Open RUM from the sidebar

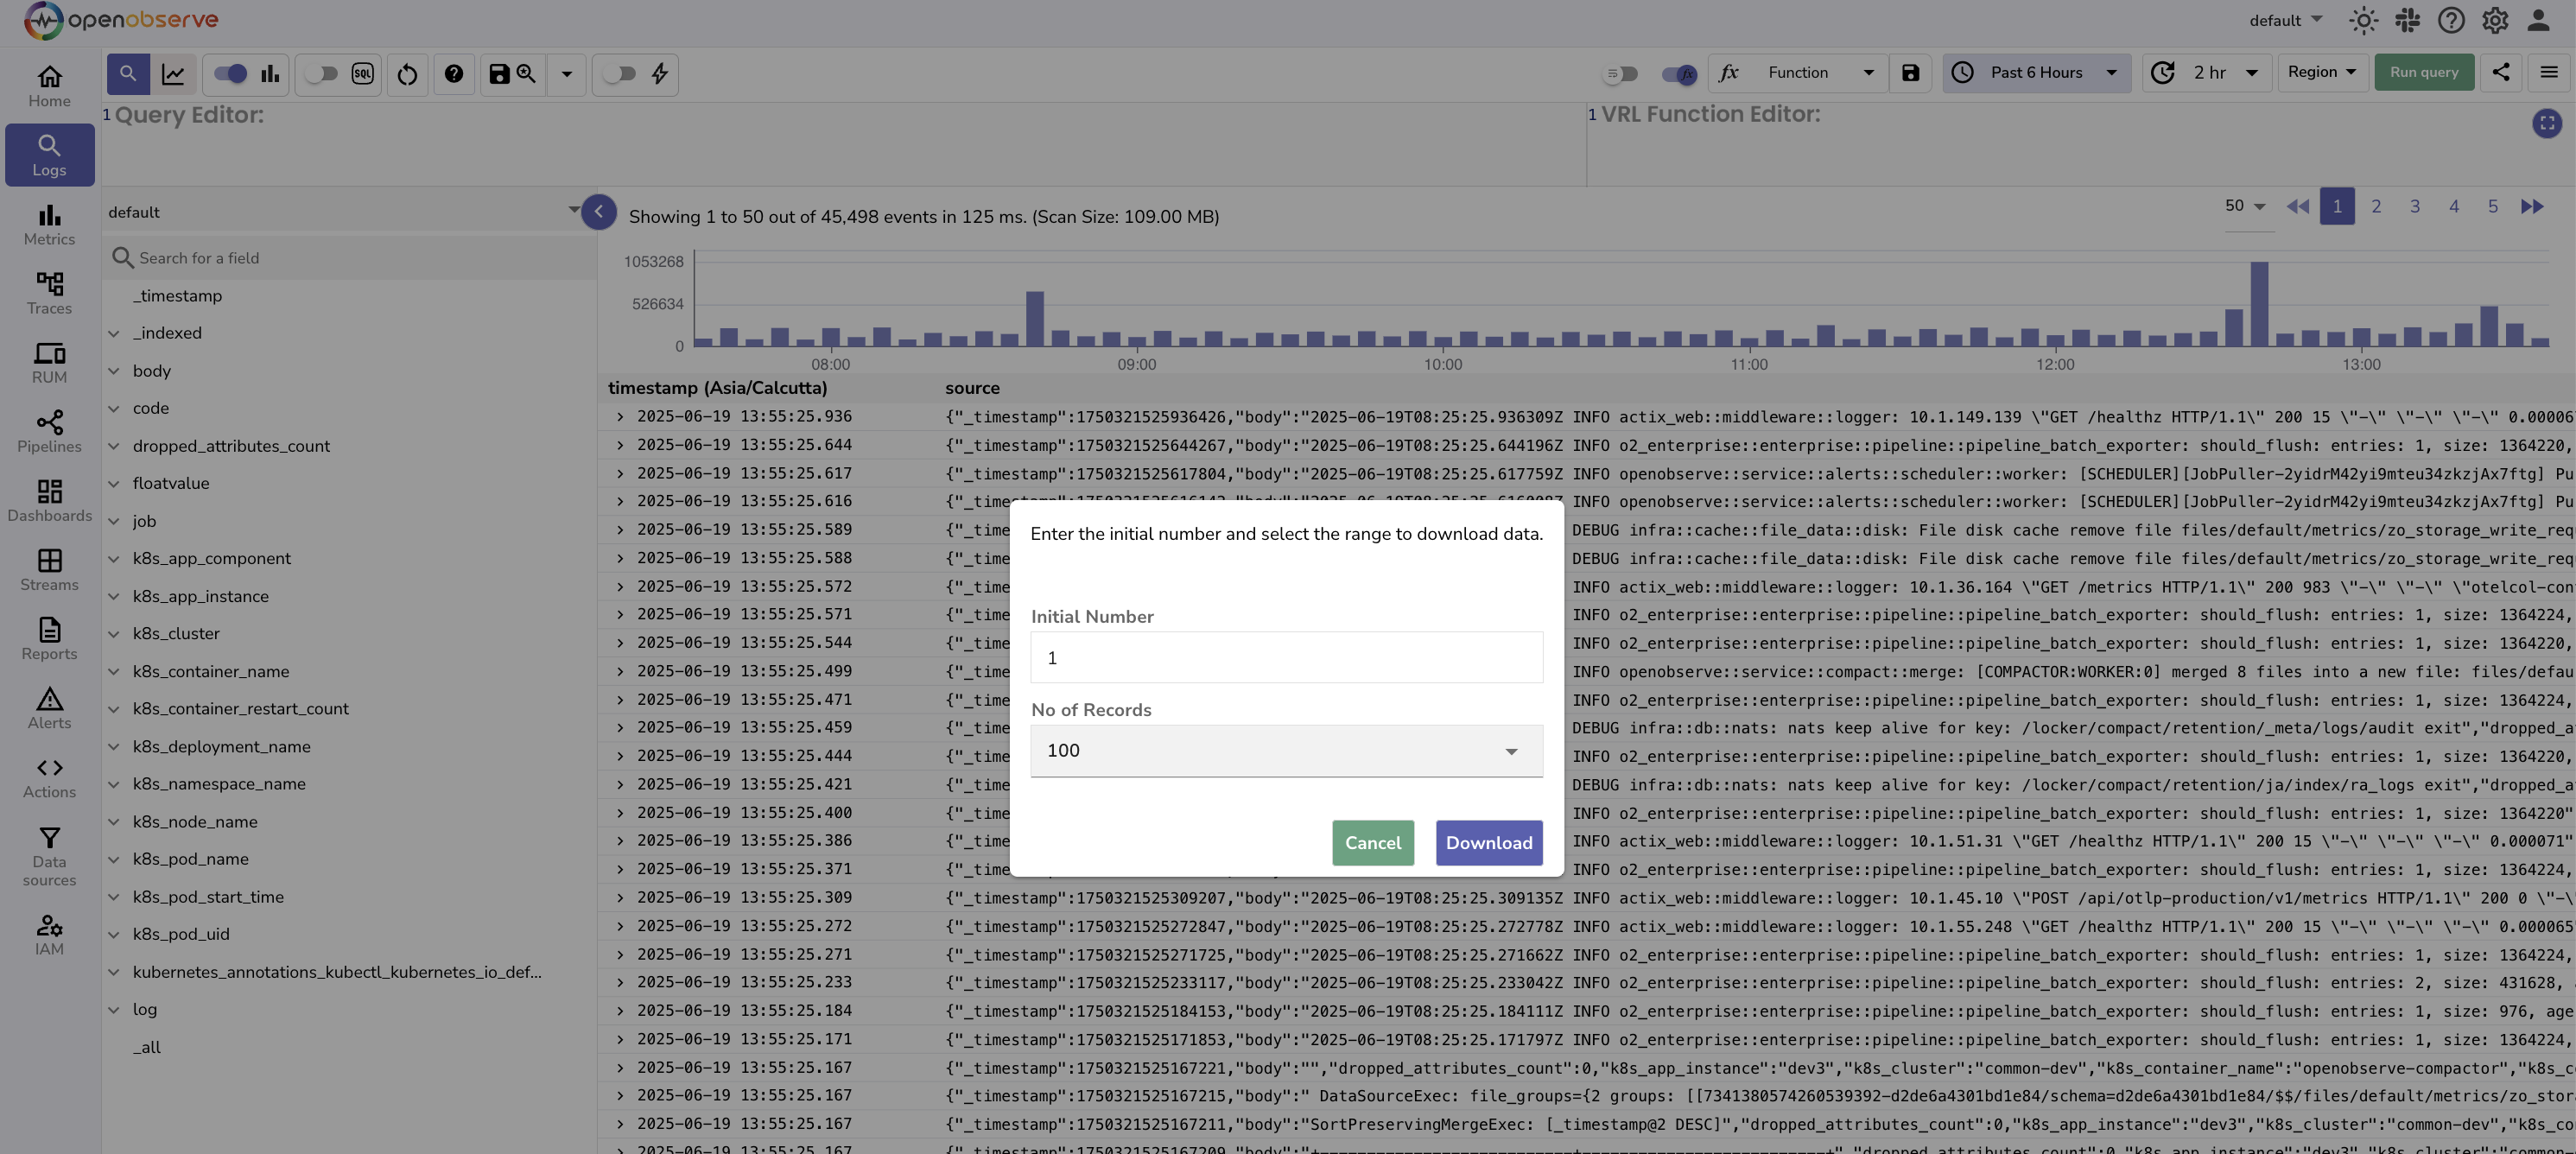(x=49, y=363)
